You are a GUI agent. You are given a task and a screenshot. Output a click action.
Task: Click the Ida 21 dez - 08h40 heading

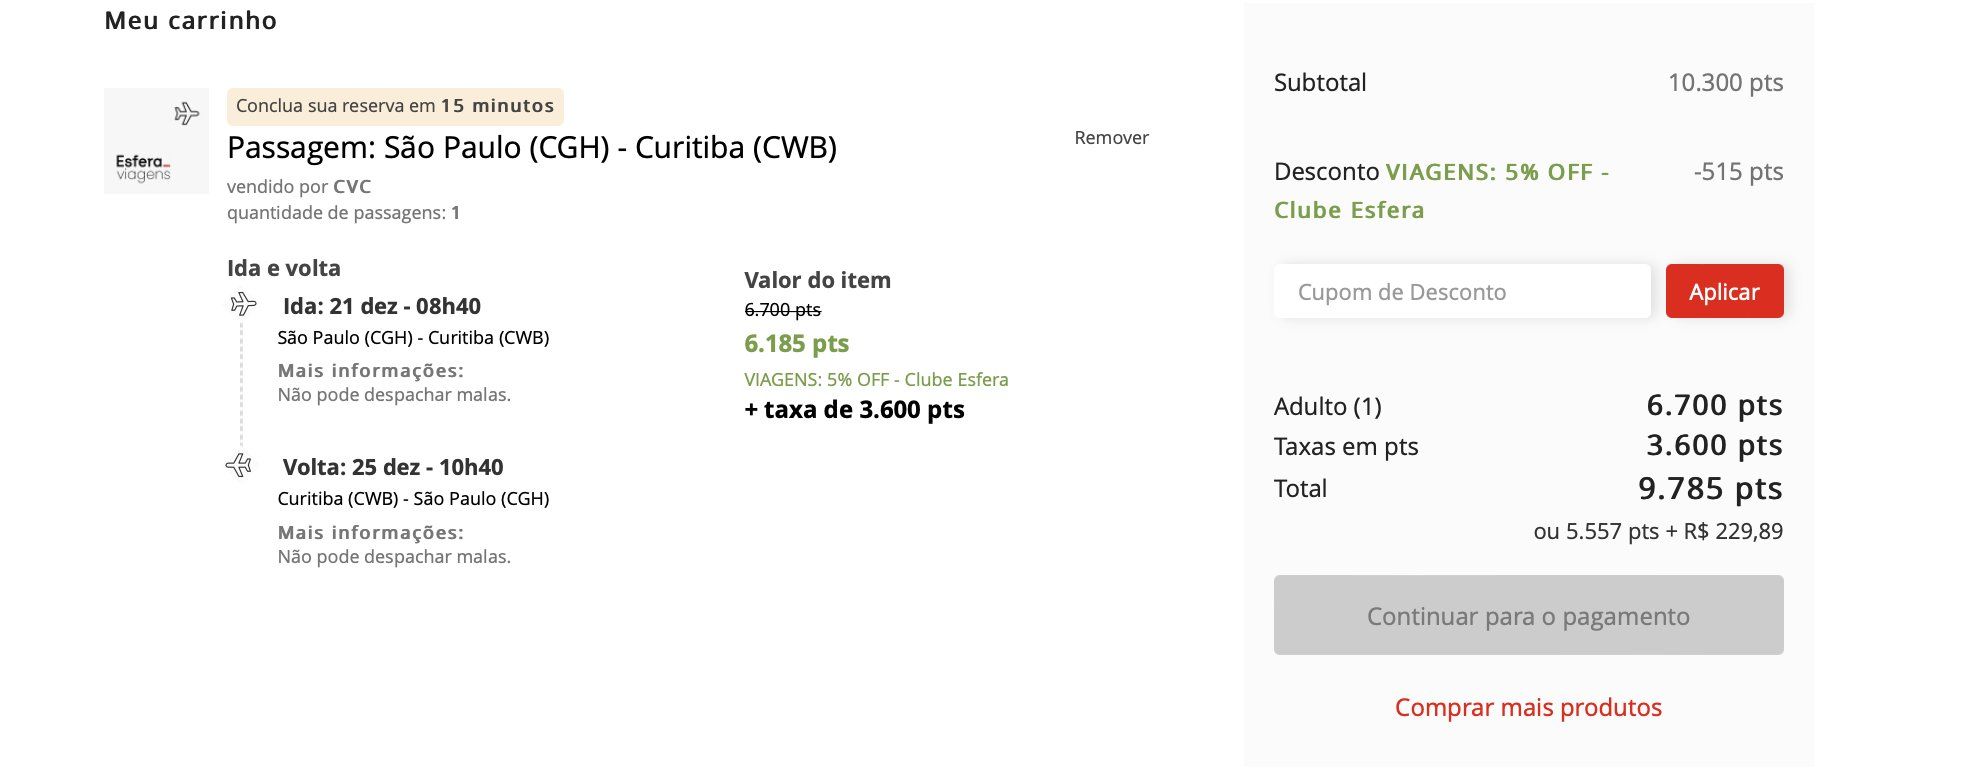click(382, 306)
